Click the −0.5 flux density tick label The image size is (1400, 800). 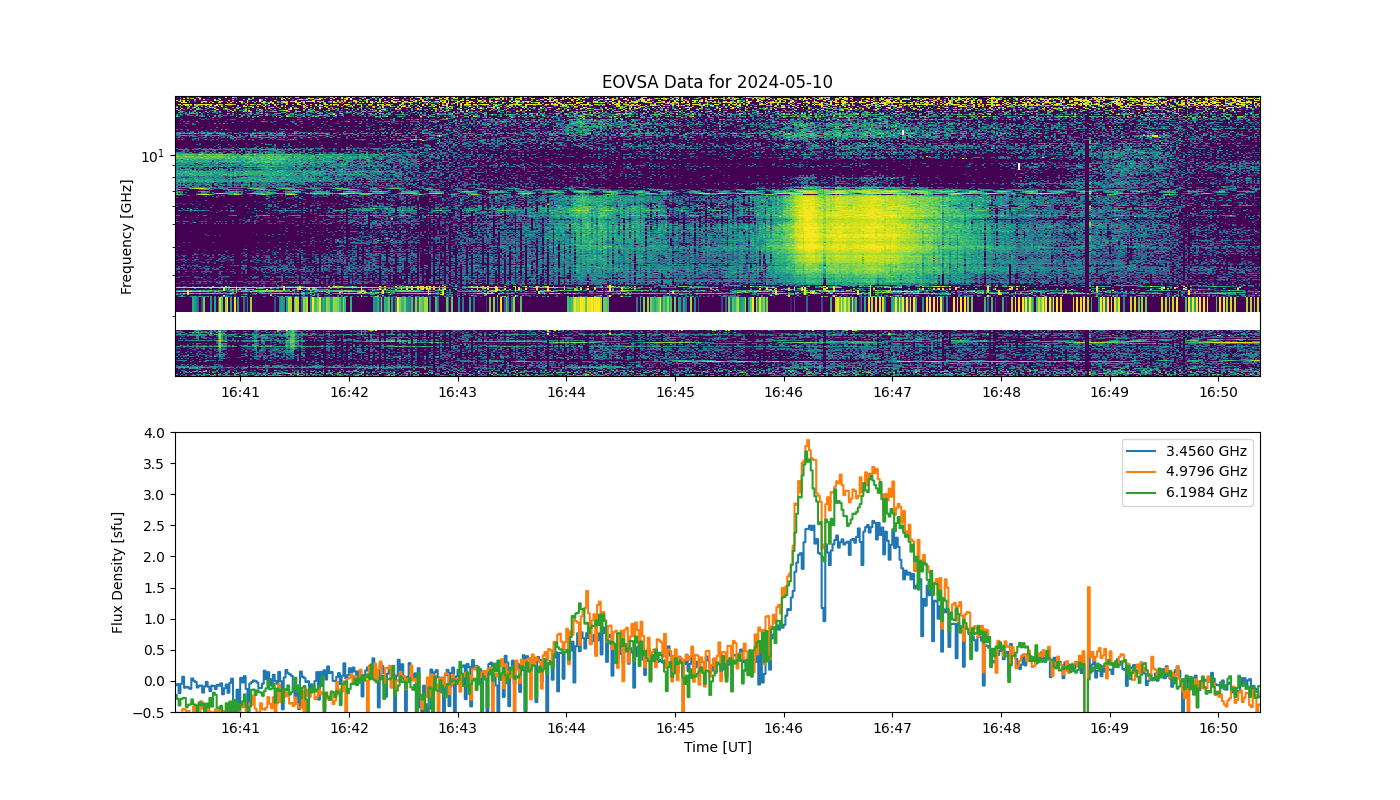[x=152, y=713]
